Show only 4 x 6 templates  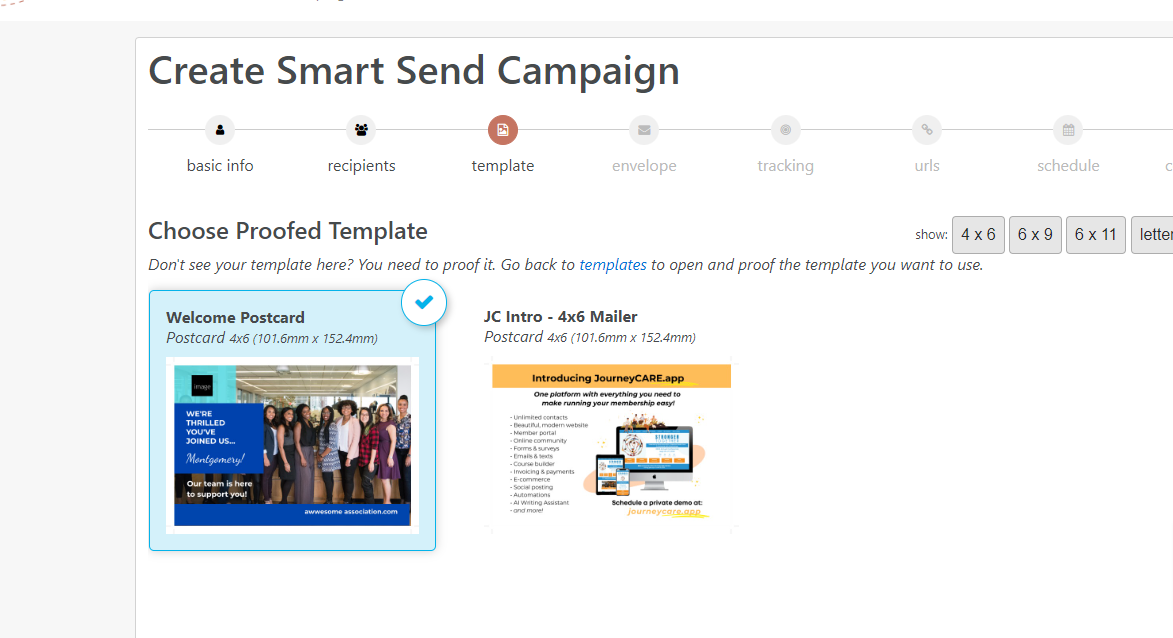click(x=978, y=235)
